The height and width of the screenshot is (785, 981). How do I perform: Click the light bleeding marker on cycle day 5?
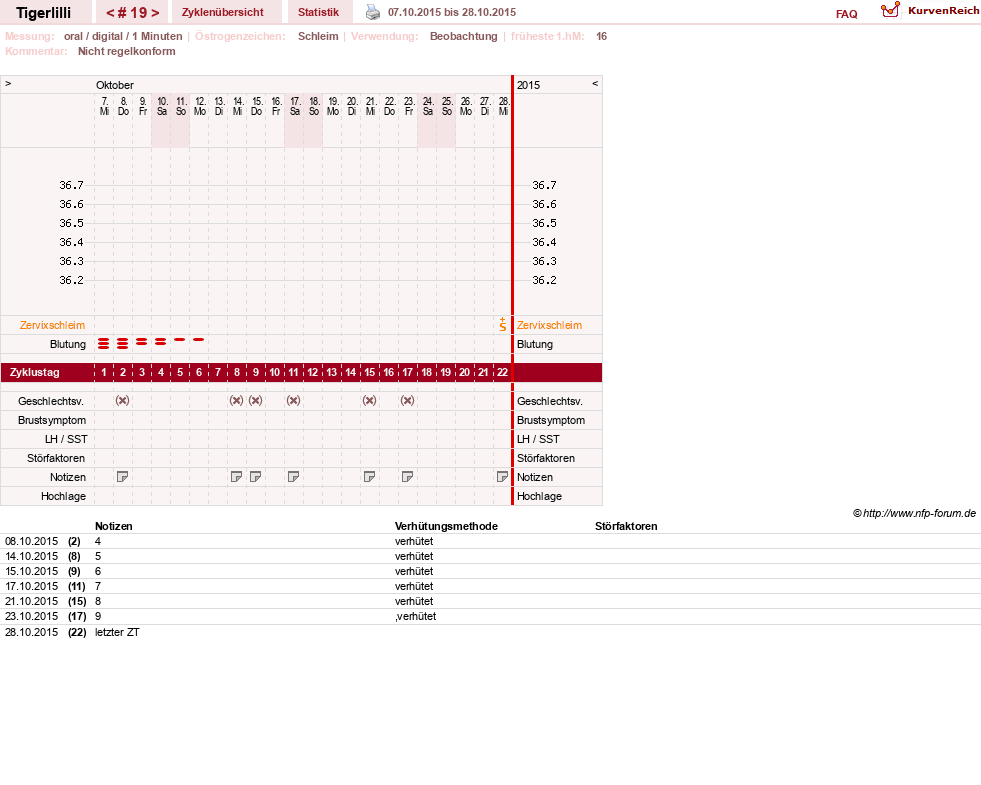[180, 340]
